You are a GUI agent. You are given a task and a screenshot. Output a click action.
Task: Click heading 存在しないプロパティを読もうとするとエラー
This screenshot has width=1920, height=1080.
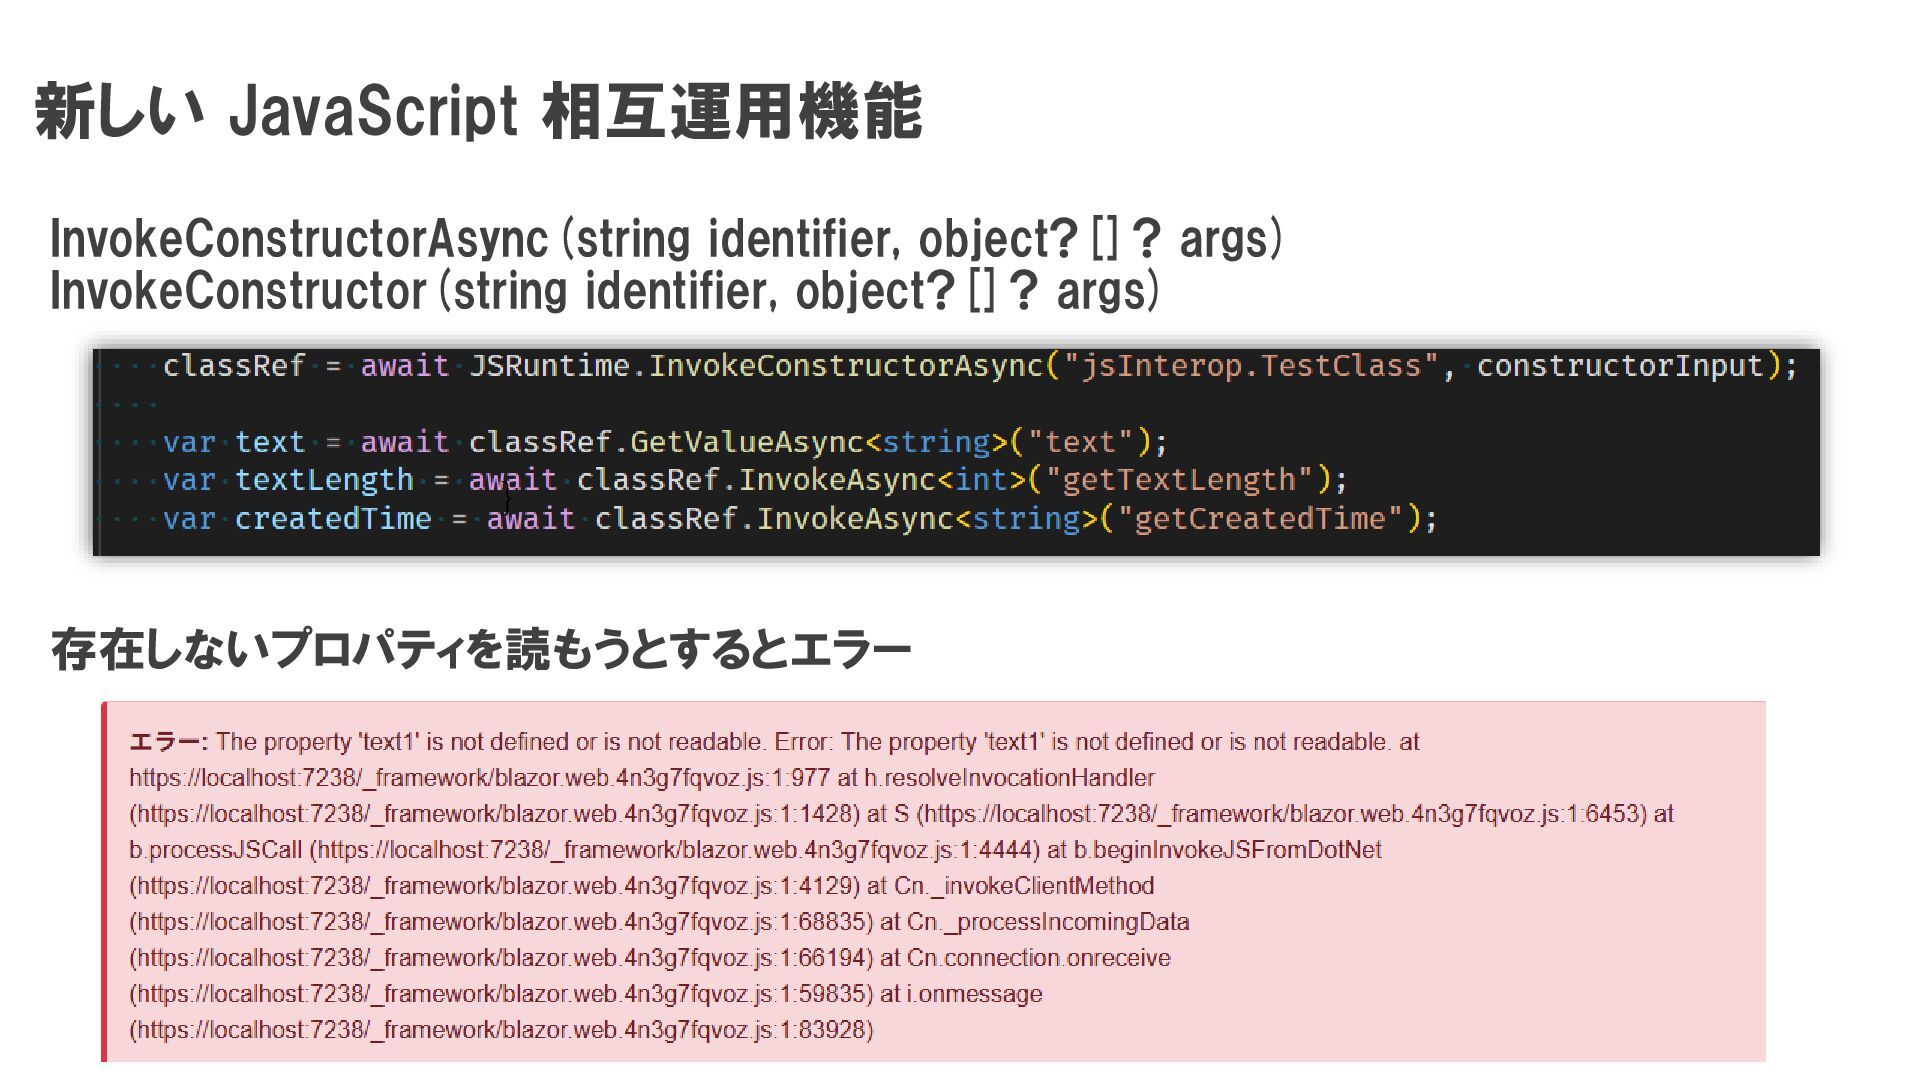[x=480, y=650]
